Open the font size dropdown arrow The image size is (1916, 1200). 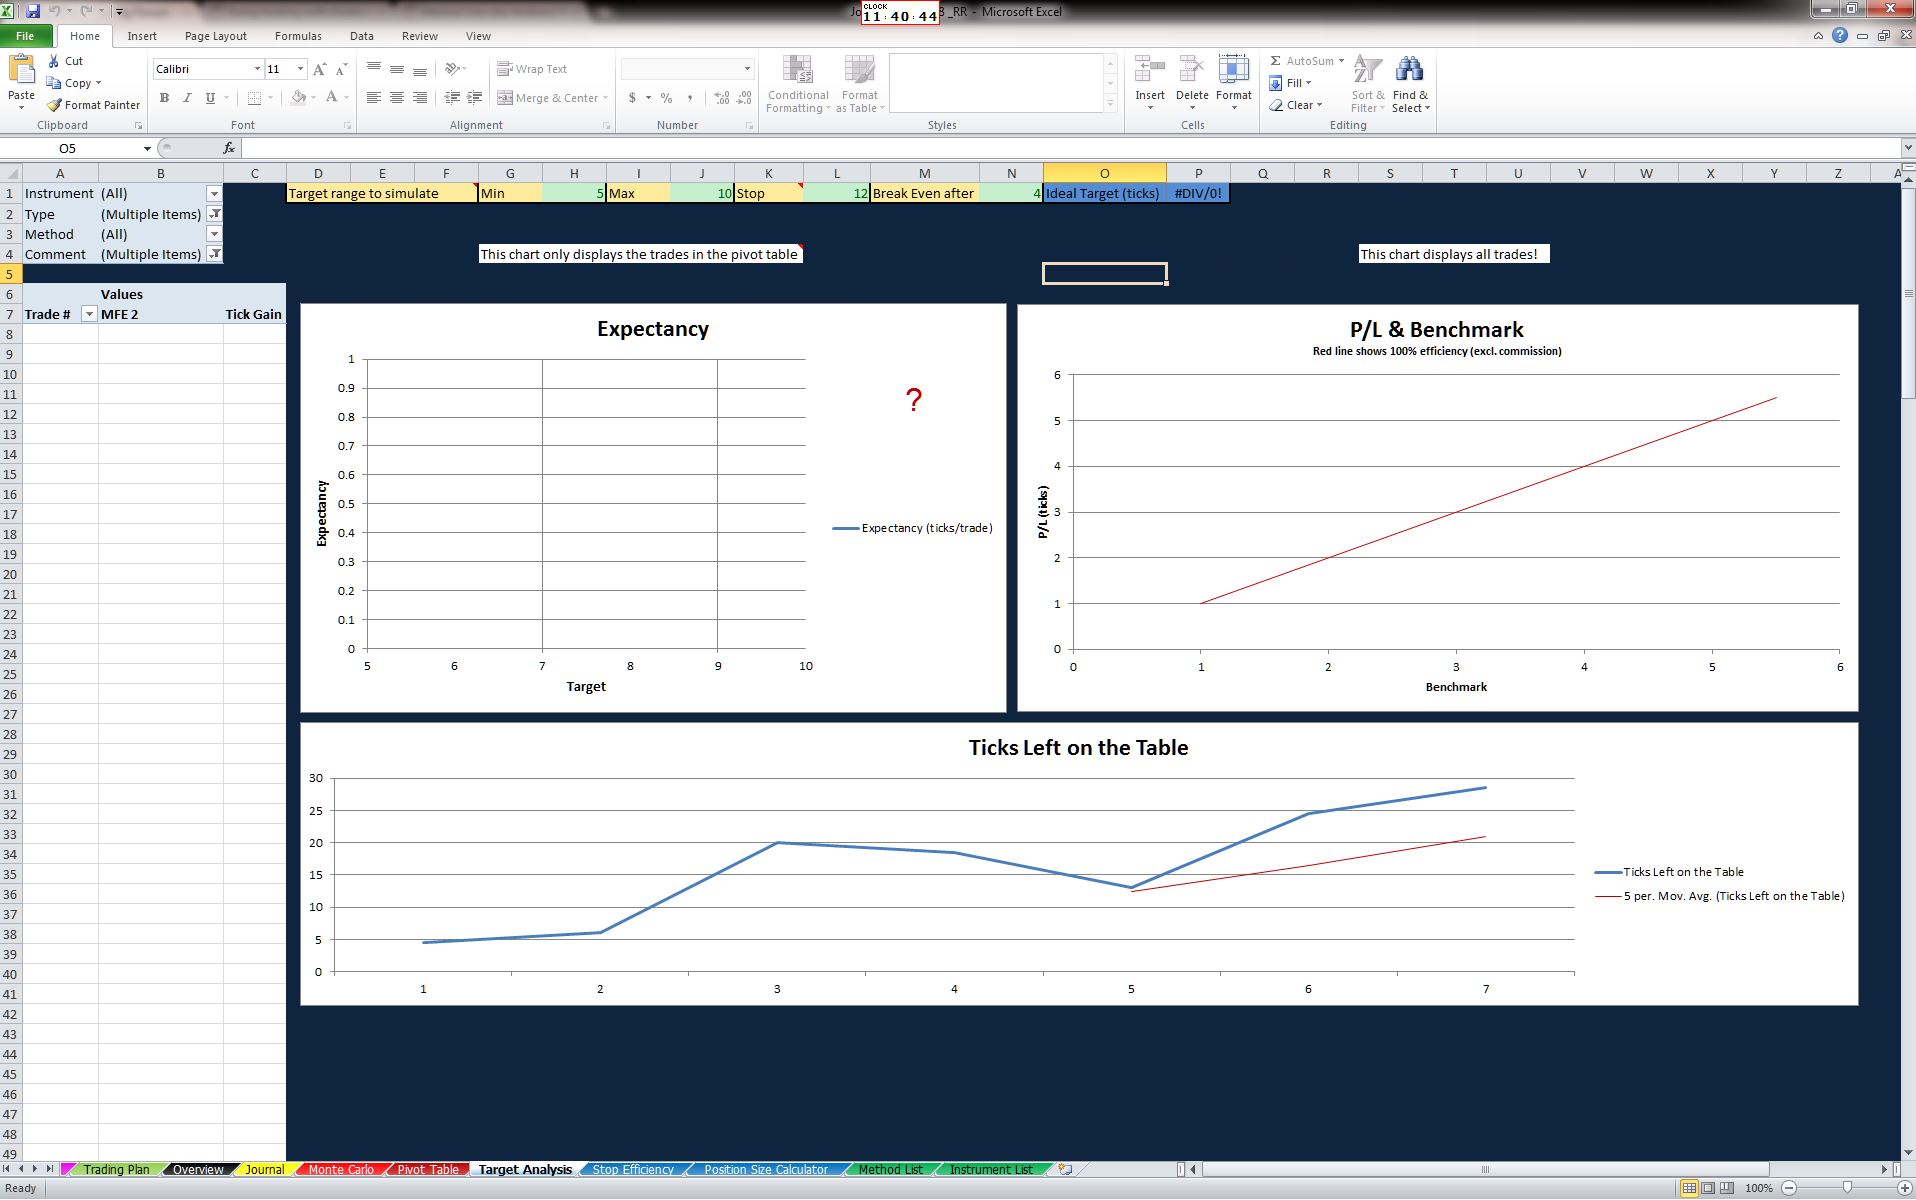pyautogui.click(x=300, y=69)
